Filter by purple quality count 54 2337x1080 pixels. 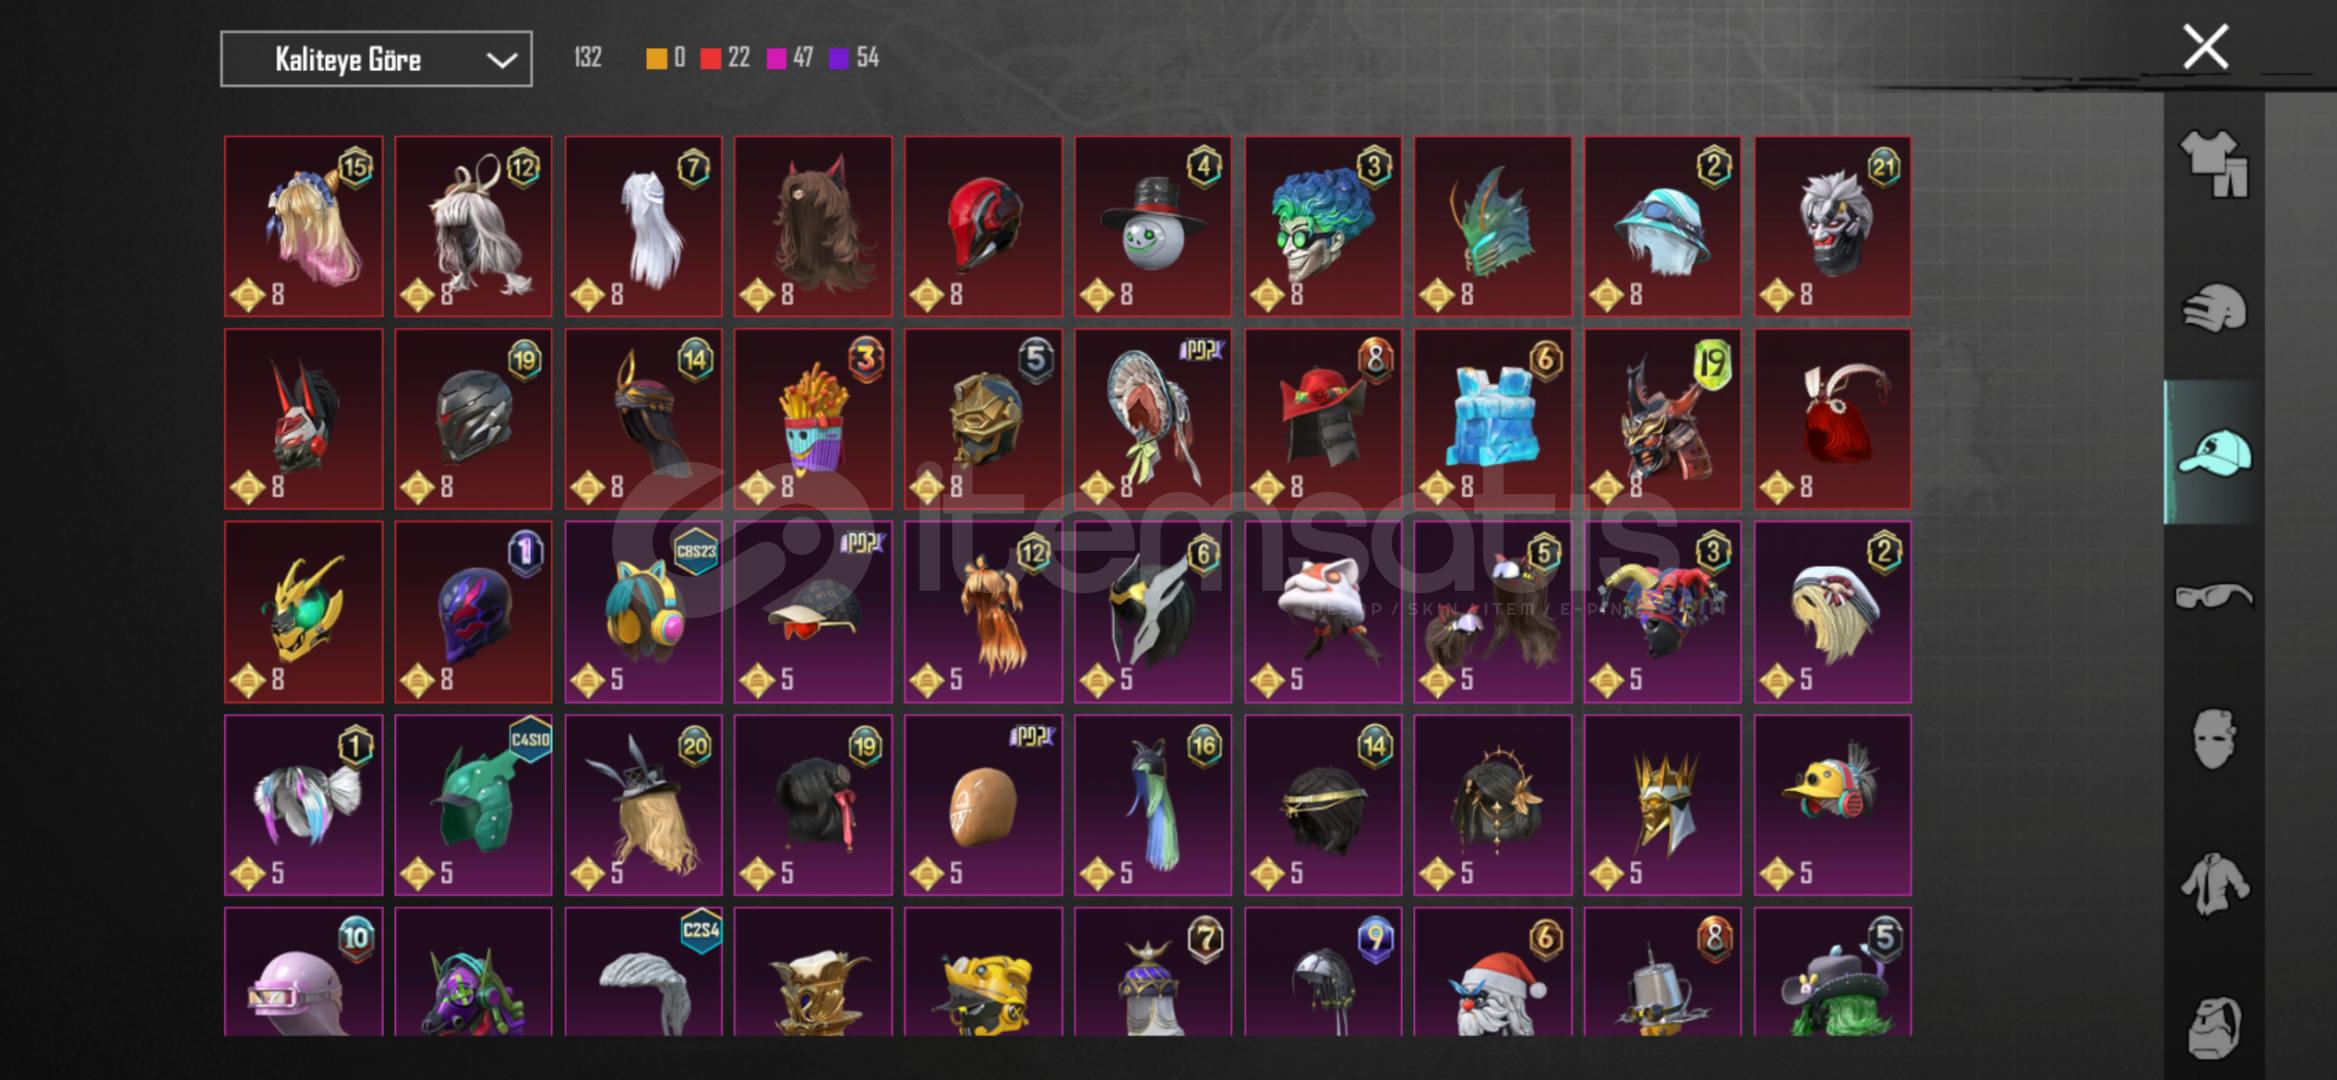point(854,58)
